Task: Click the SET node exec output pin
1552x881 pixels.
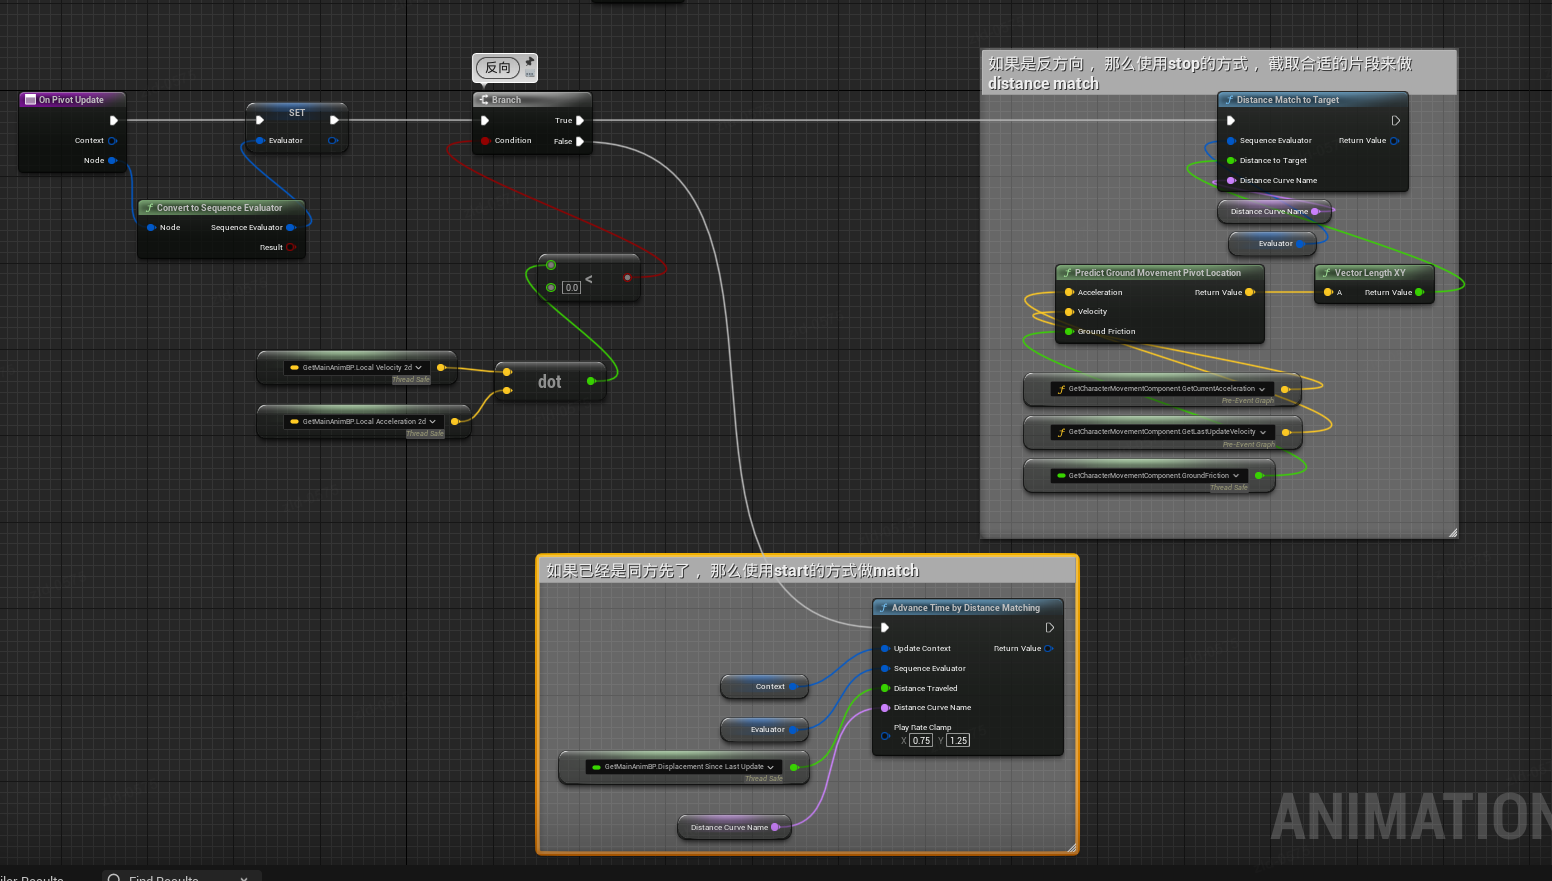Action: [x=334, y=120]
